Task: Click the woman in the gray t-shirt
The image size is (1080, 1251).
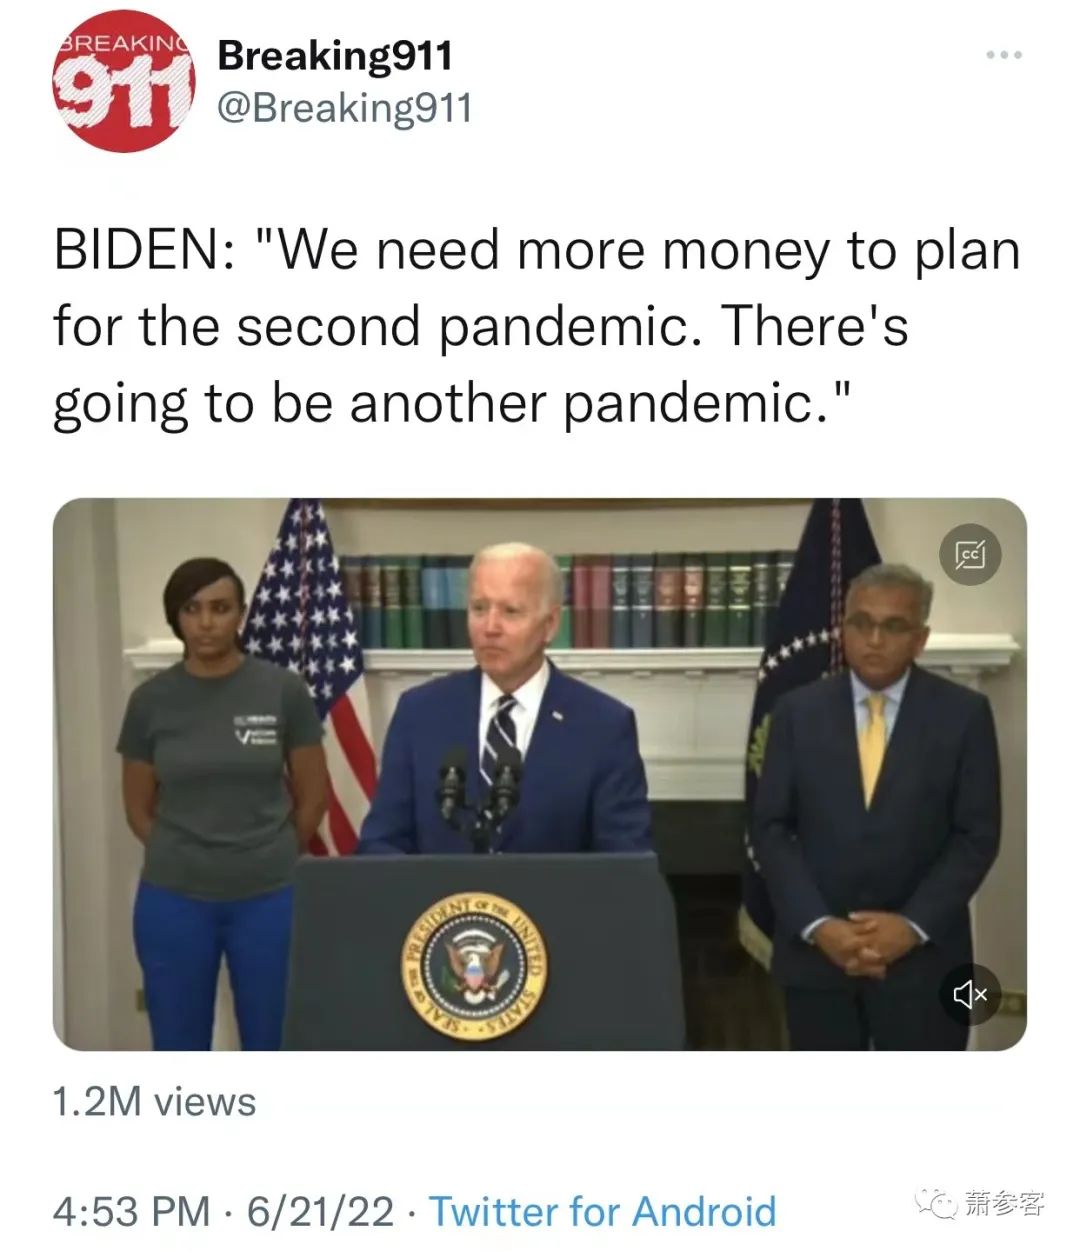Action: 218,800
